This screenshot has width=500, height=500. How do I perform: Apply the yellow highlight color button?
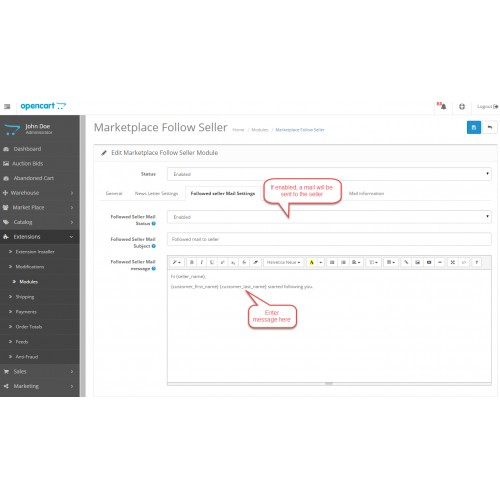[312, 263]
